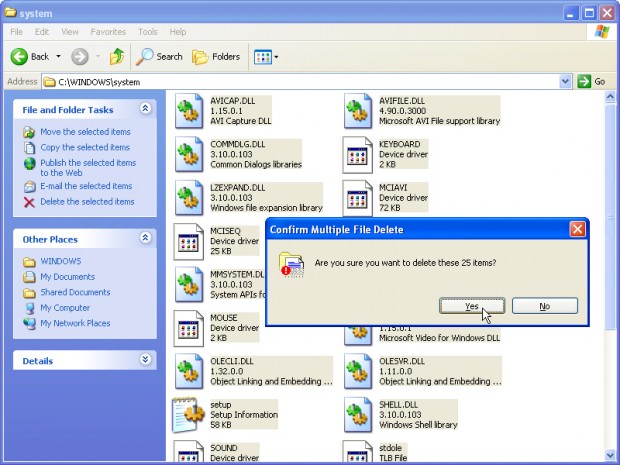Select the setup Setup Information icon
The height and width of the screenshot is (465, 620).
pyautogui.click(x=189, y=415)
